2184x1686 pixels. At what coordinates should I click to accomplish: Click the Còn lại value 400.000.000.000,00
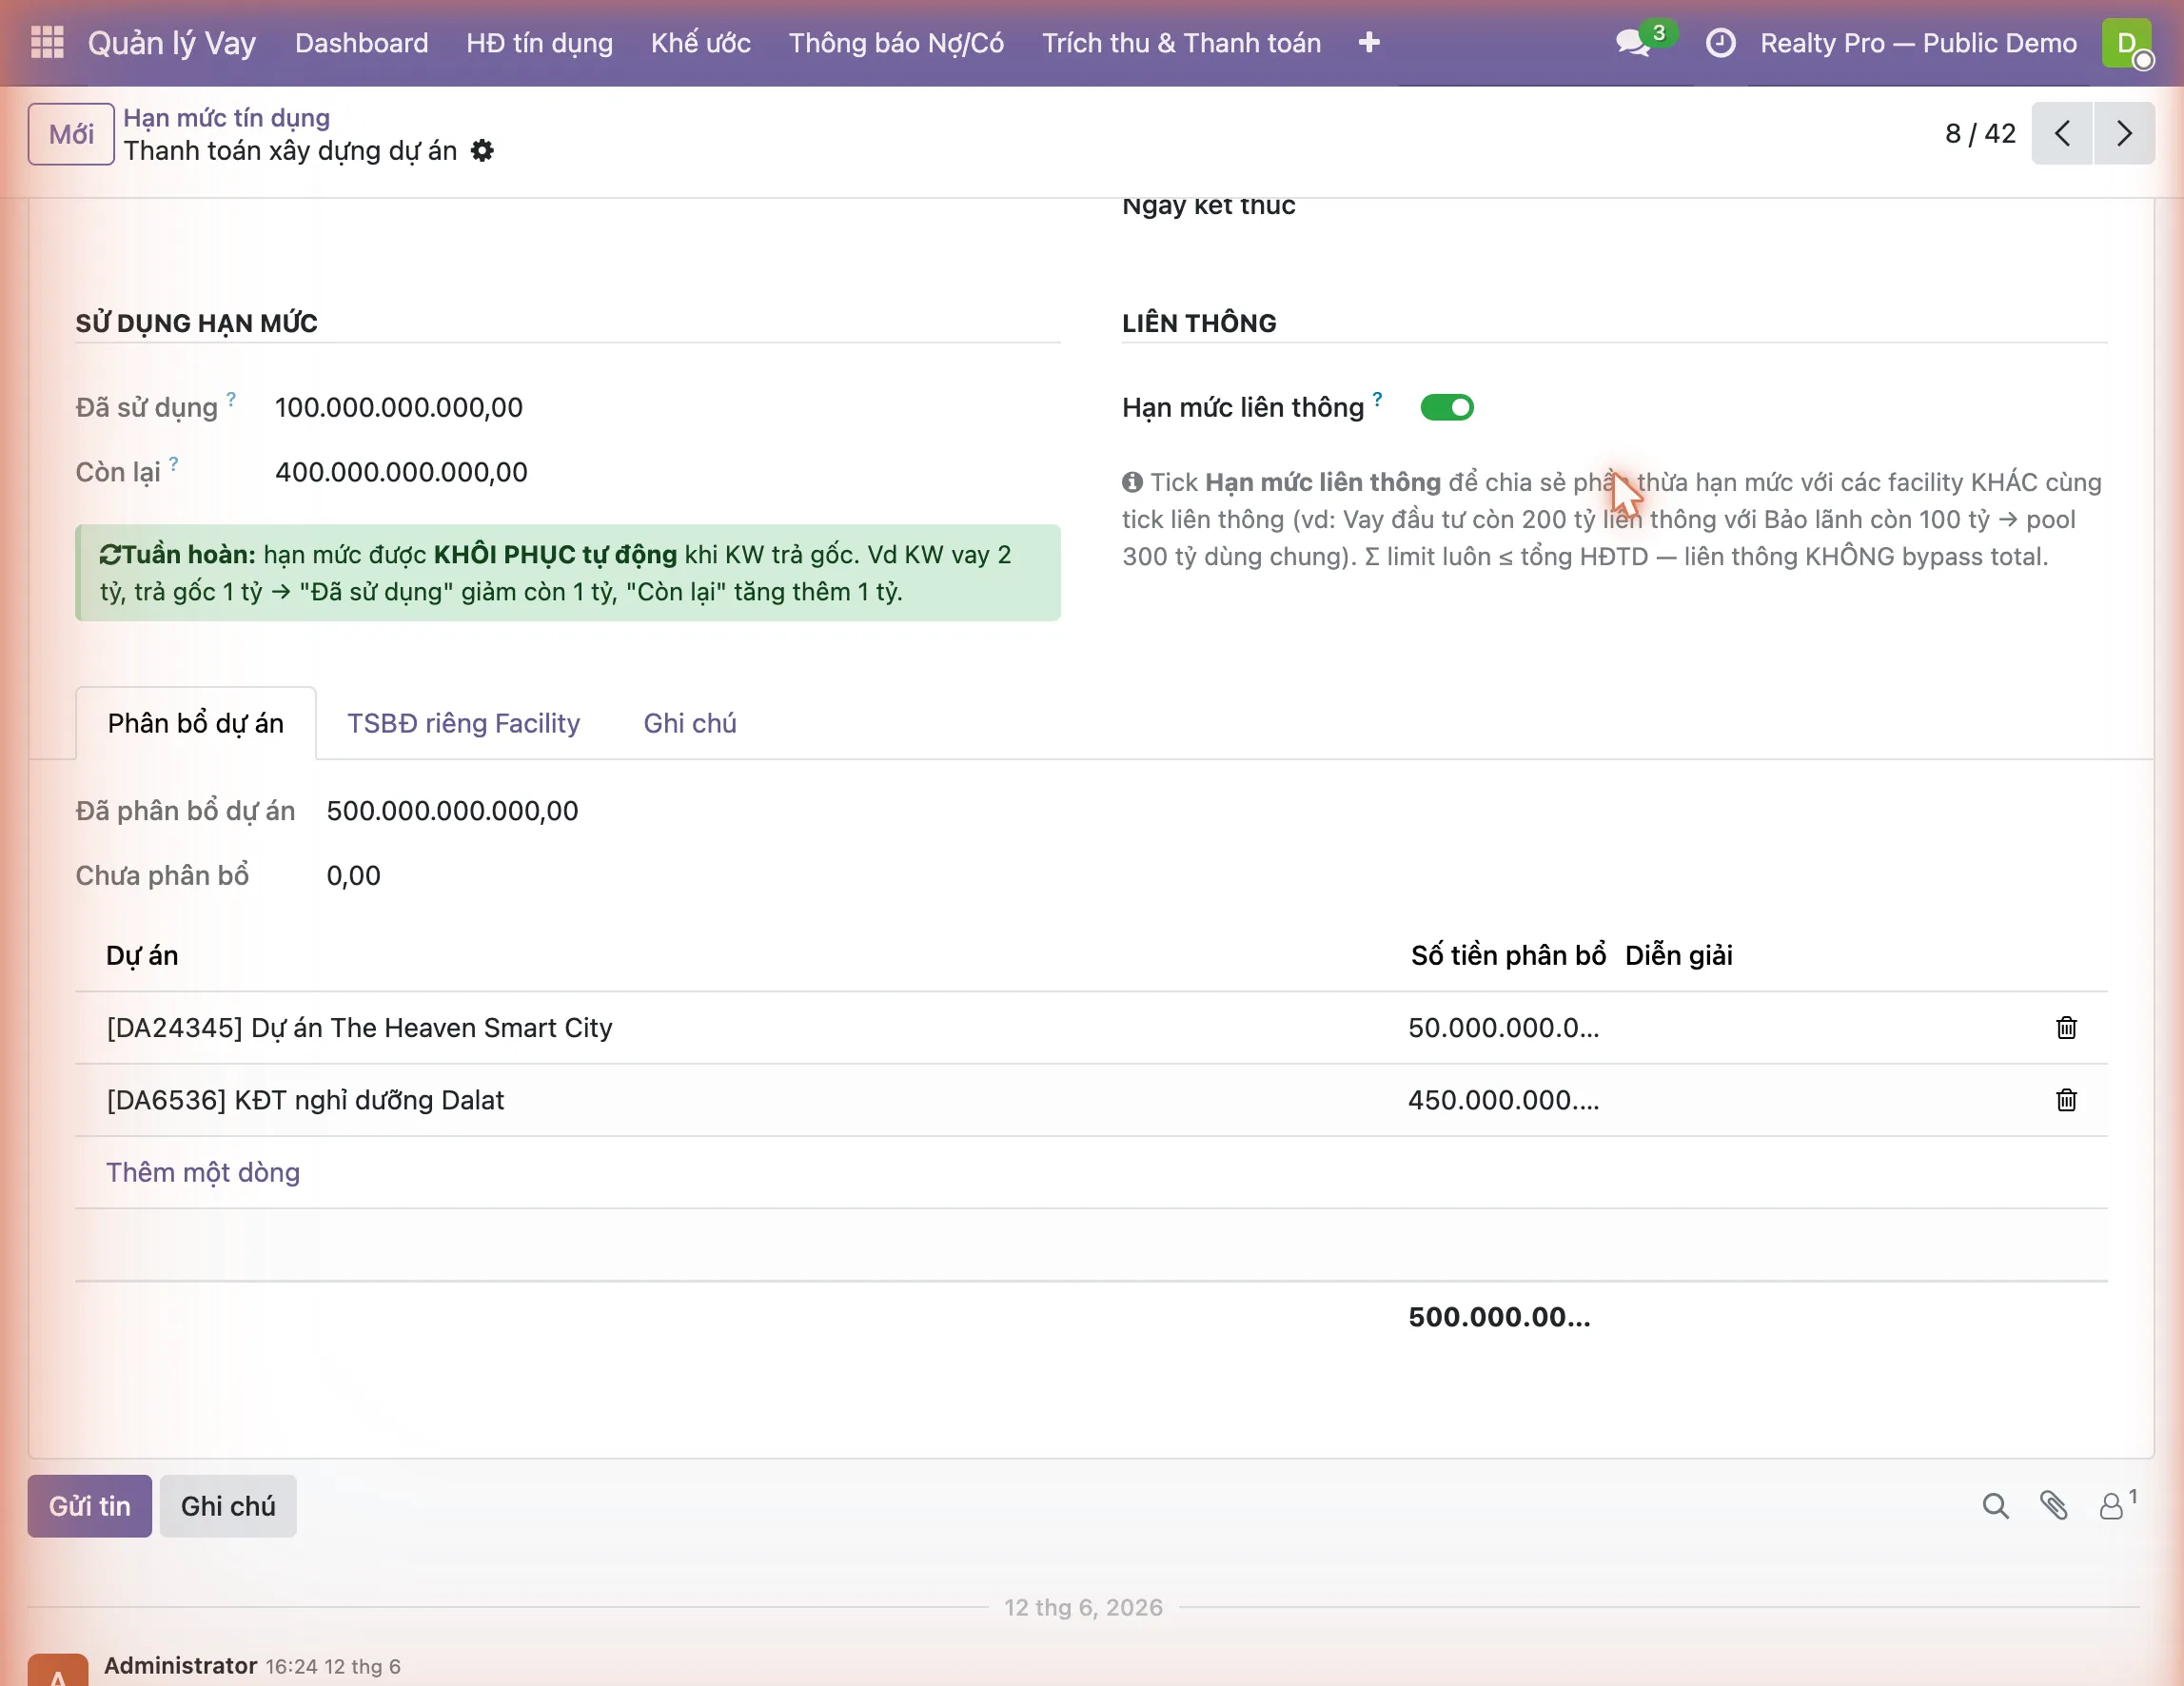pyautogui.click(x=401, y=472)
